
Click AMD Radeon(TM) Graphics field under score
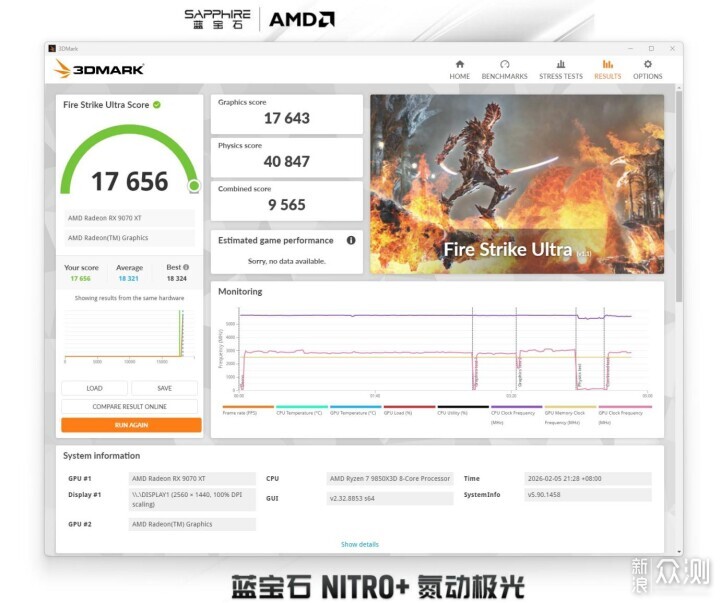tap(129, 238)
